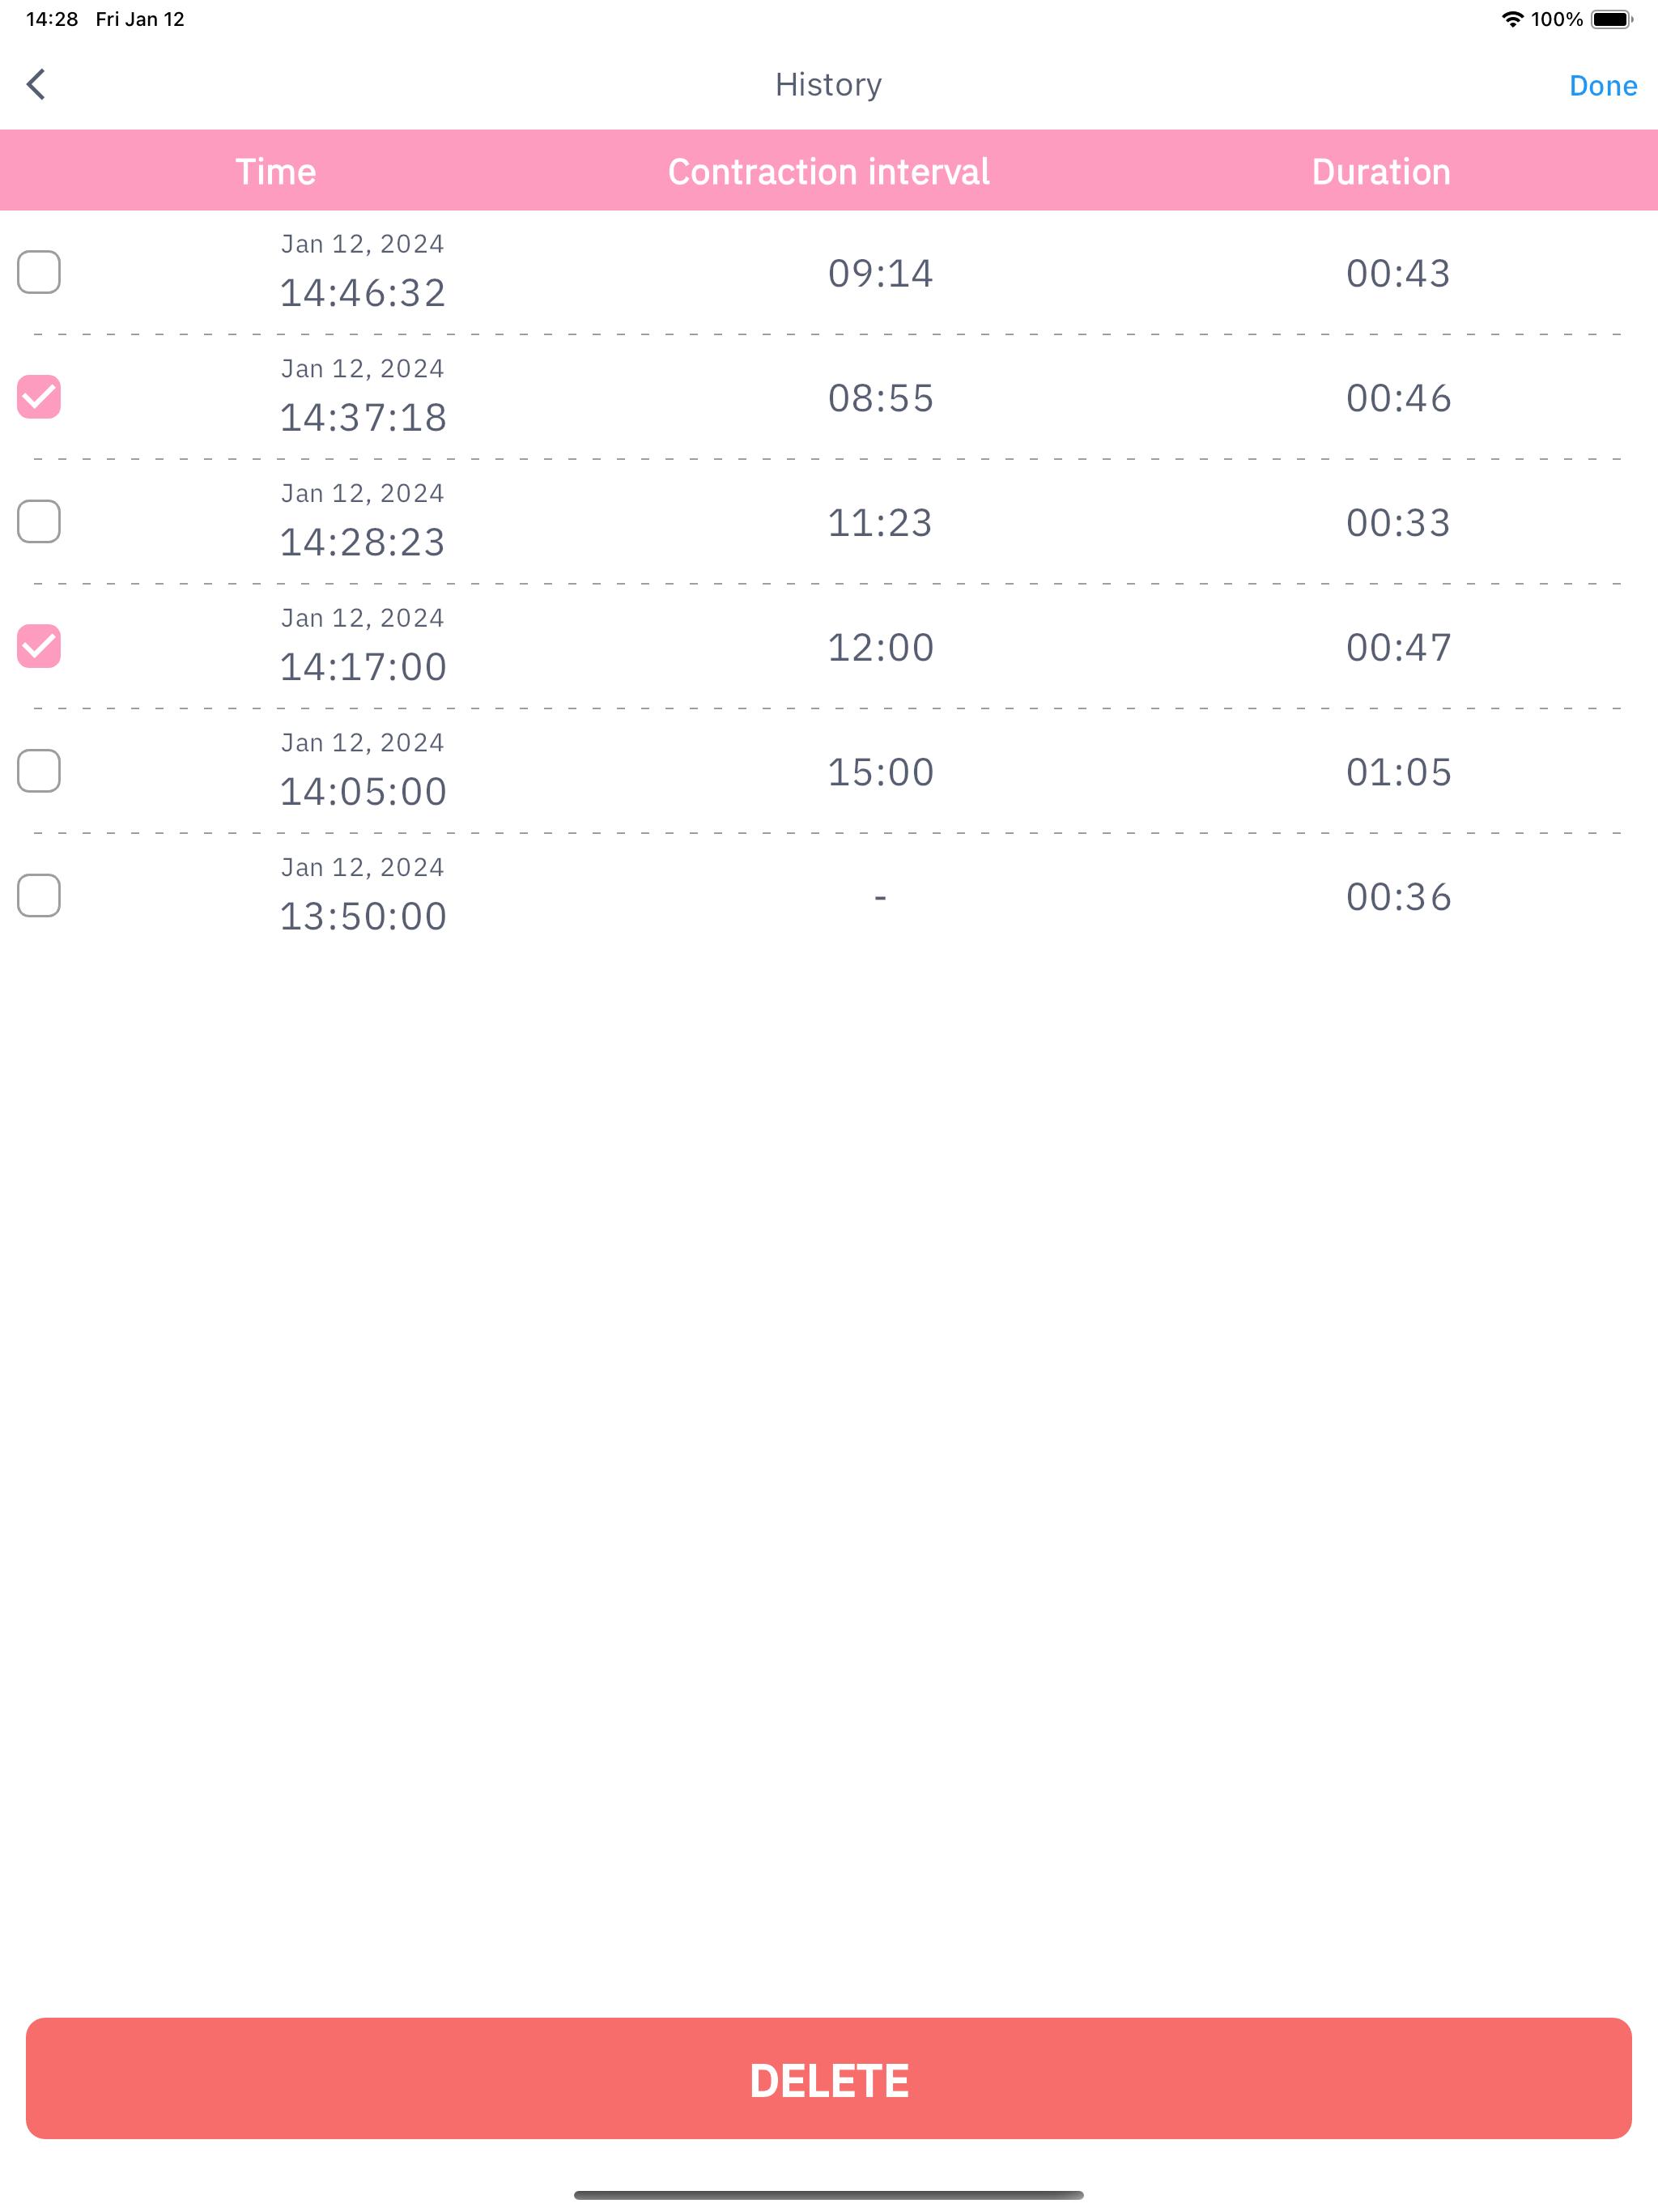
Task: Tap the 01:05 duration value
Action: [1398, 772]
